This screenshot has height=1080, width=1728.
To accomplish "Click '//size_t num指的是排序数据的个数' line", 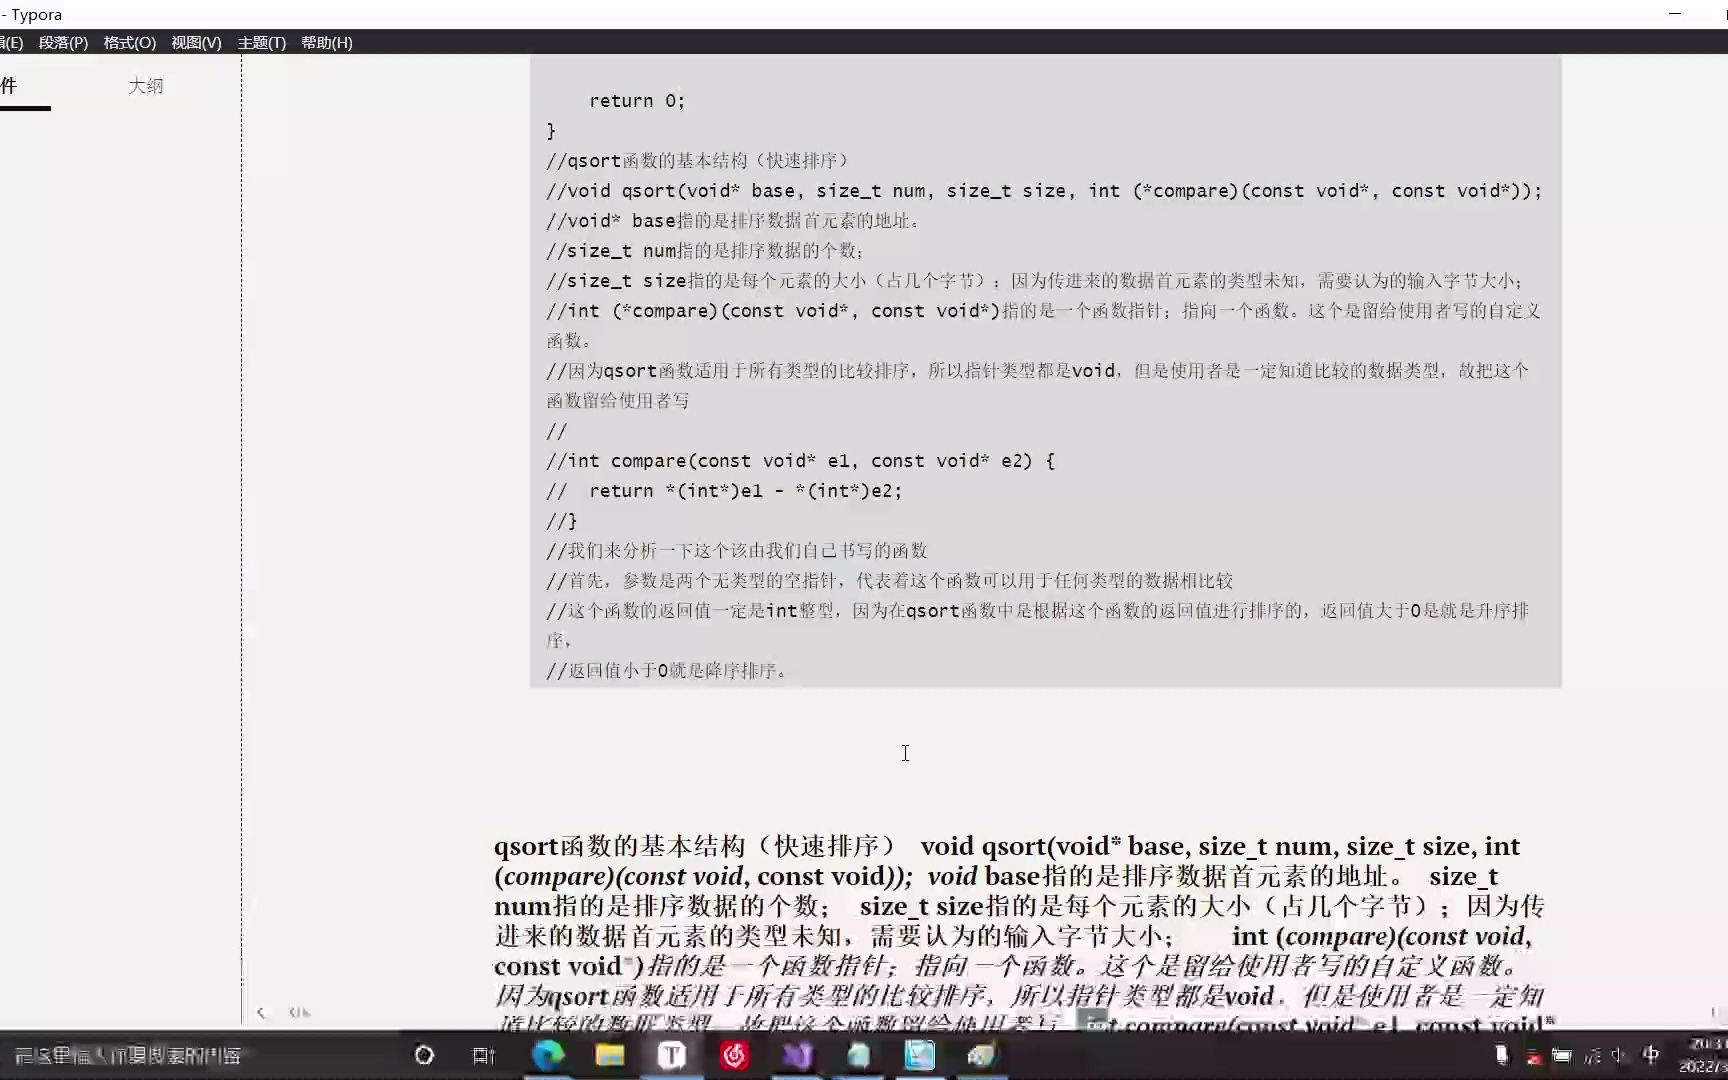I will coord(705,251).
